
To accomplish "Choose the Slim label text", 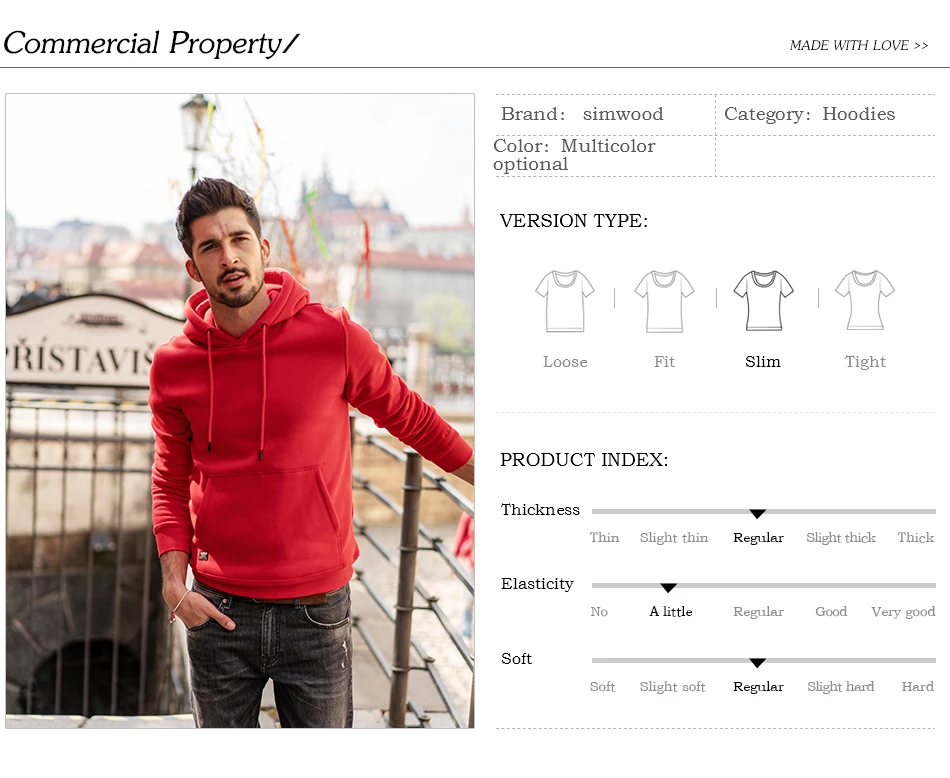I will point(763,362).
